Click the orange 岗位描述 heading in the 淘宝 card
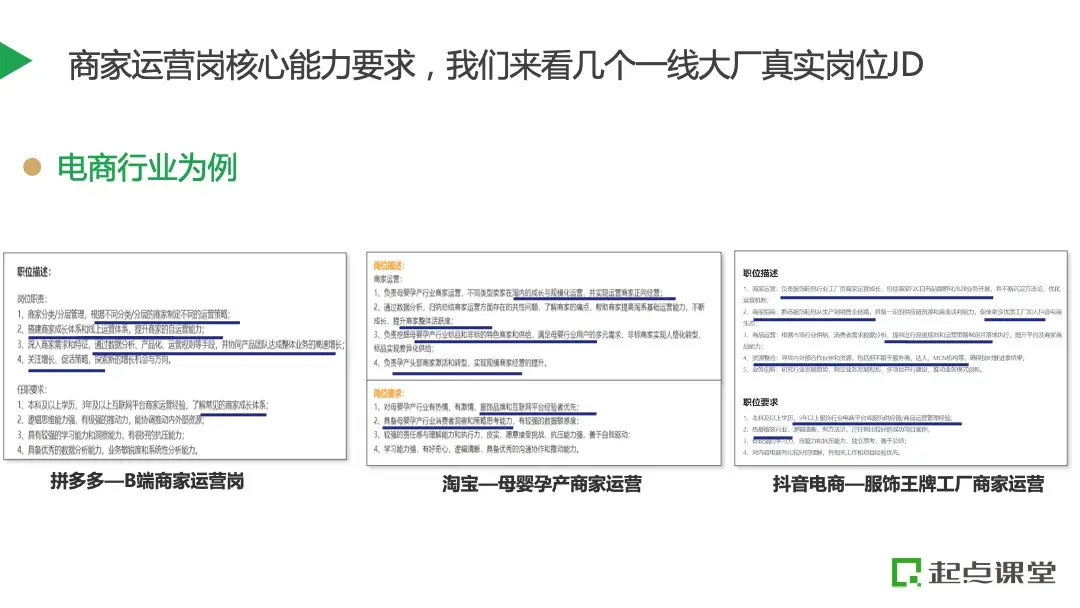This screenshot has height=608, width=1080. point(389,266)
